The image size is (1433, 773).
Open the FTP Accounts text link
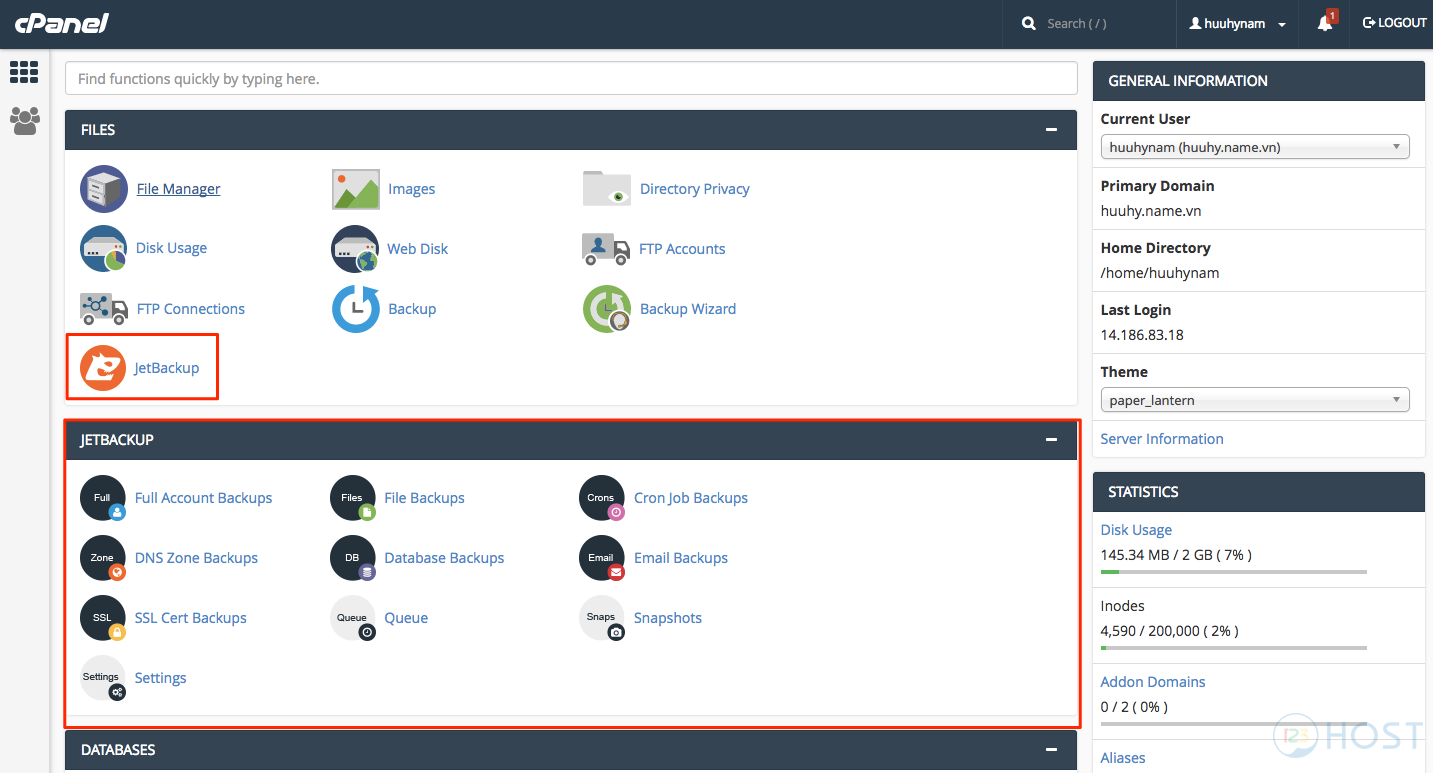682,249
